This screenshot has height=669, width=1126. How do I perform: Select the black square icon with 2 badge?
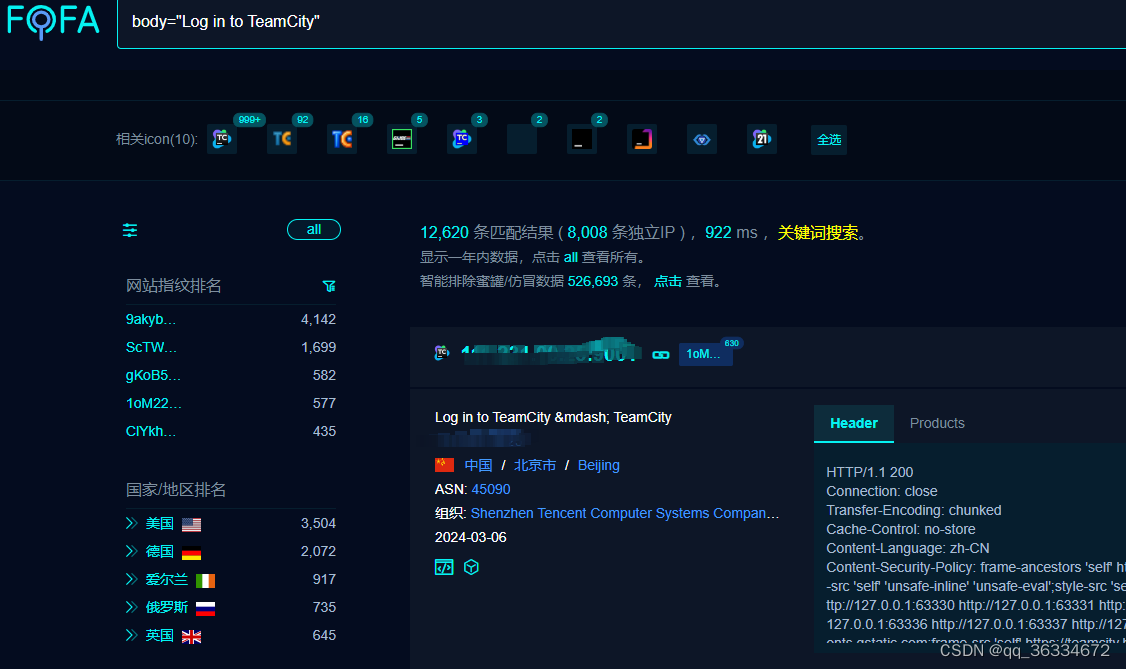click(582, 139)
